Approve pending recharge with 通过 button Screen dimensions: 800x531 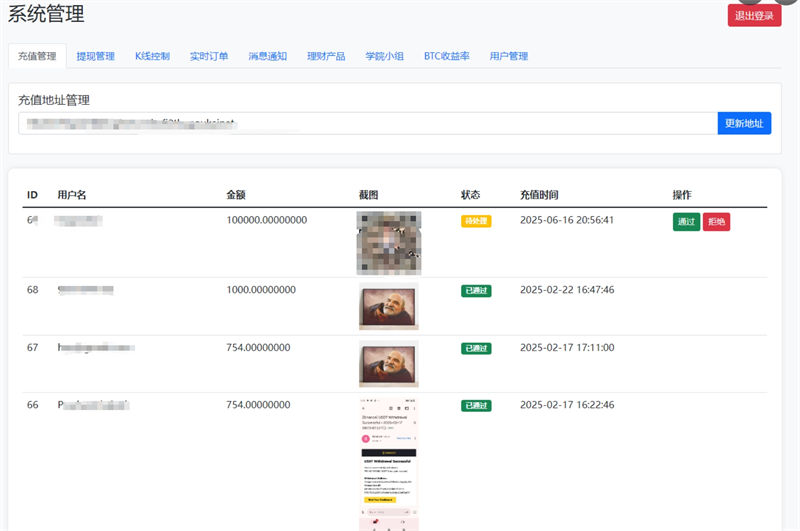(x=686, y=222)
